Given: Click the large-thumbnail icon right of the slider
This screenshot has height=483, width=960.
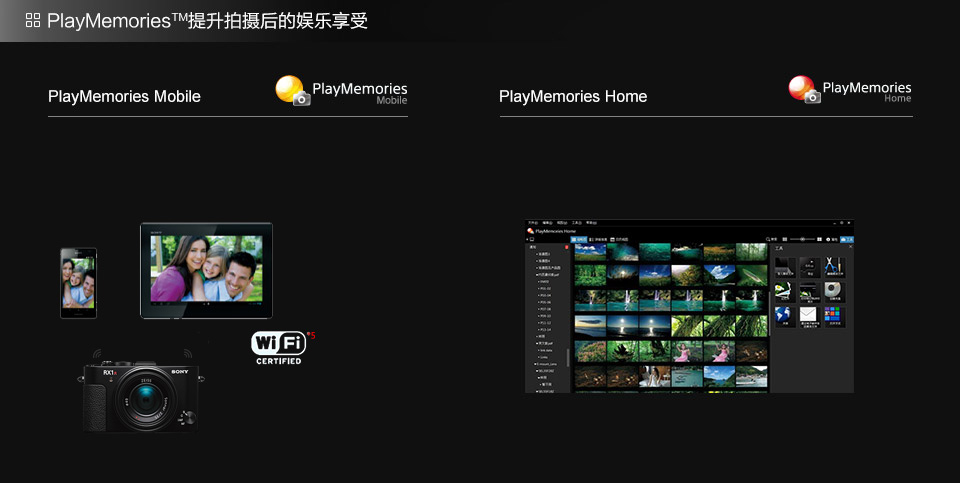Looking at the screenshot, I should point(819,239).
